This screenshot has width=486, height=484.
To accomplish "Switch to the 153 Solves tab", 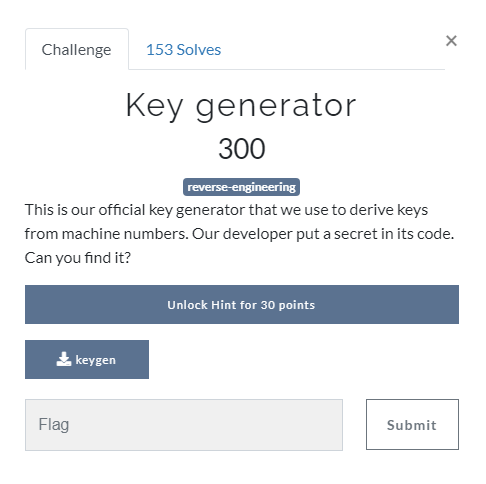I will point(184,50).
